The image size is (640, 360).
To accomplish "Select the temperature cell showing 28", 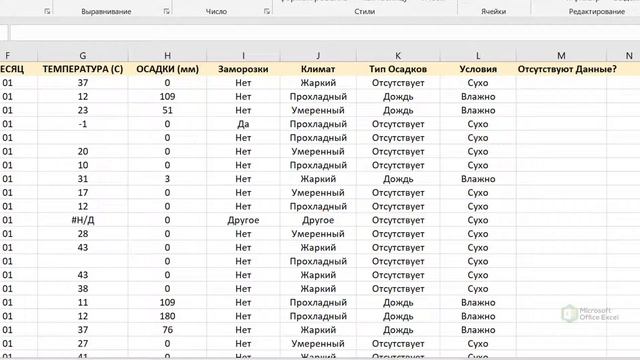I will click(83, 234).
